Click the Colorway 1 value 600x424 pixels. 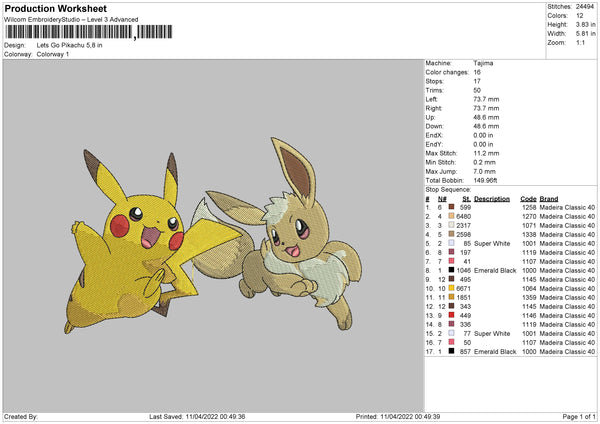[x=56, y=54]
